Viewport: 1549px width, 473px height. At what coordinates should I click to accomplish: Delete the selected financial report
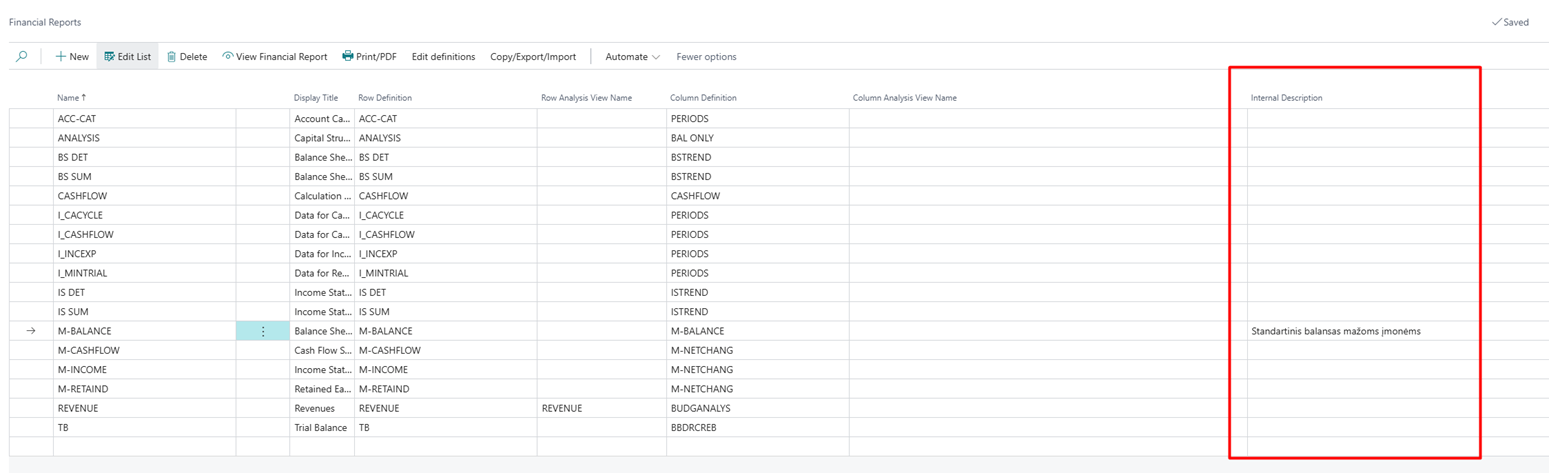coord(187,57)
